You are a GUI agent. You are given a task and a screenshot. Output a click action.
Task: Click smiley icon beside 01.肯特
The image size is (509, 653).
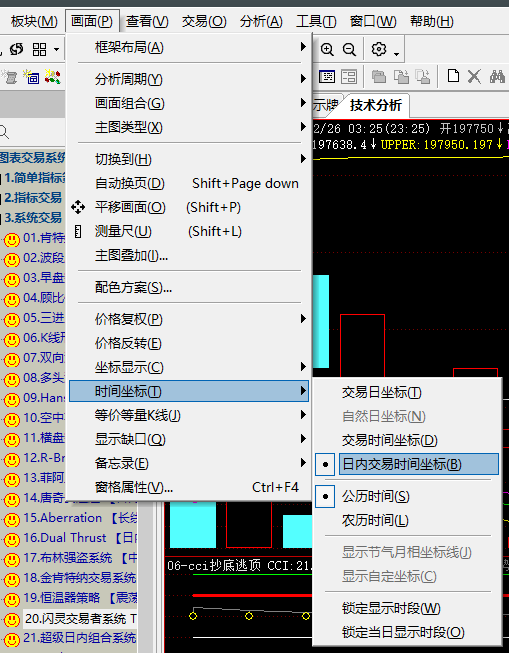12,239
